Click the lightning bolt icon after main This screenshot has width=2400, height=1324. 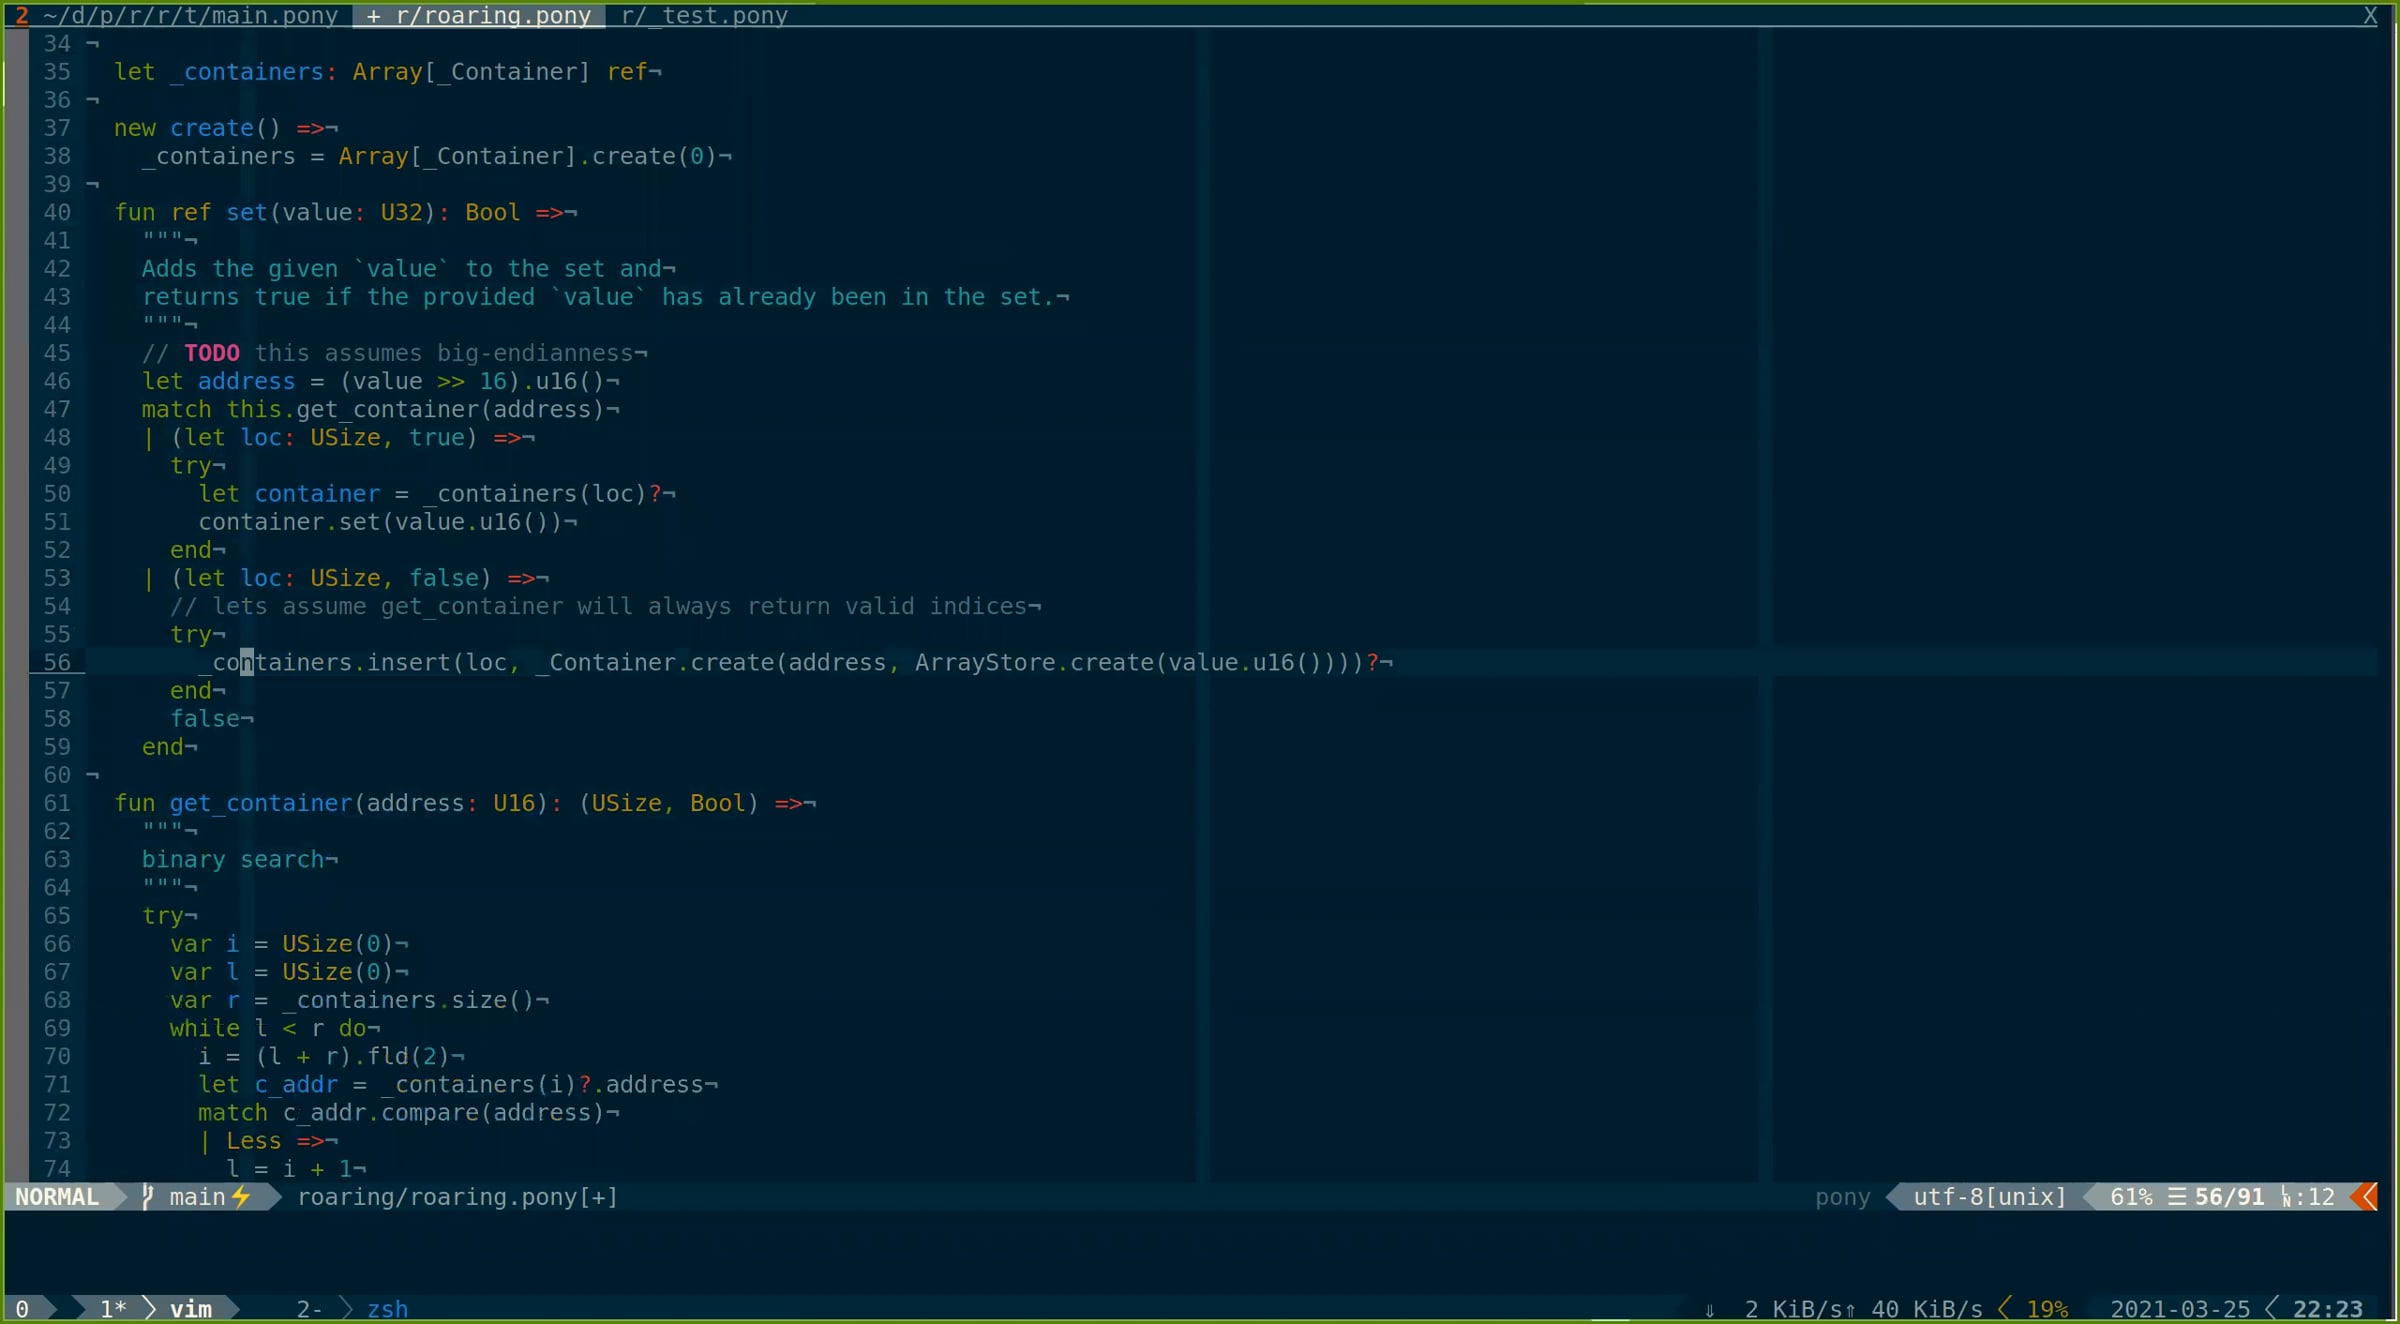[x=241, y=1197]
